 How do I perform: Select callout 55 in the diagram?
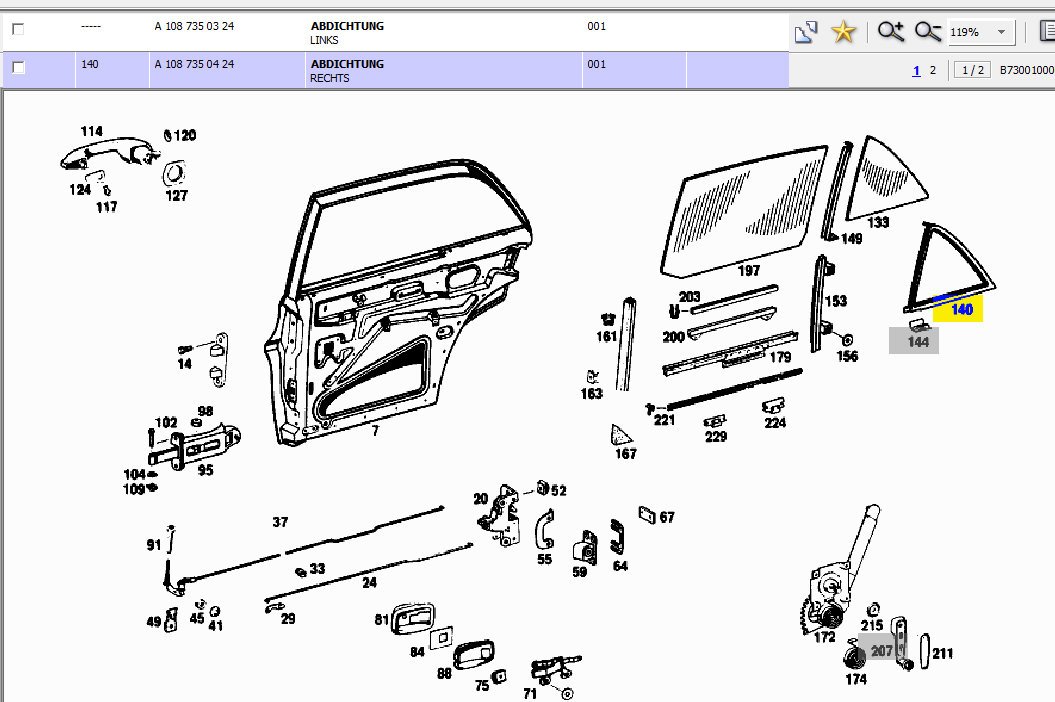[544, 559]
